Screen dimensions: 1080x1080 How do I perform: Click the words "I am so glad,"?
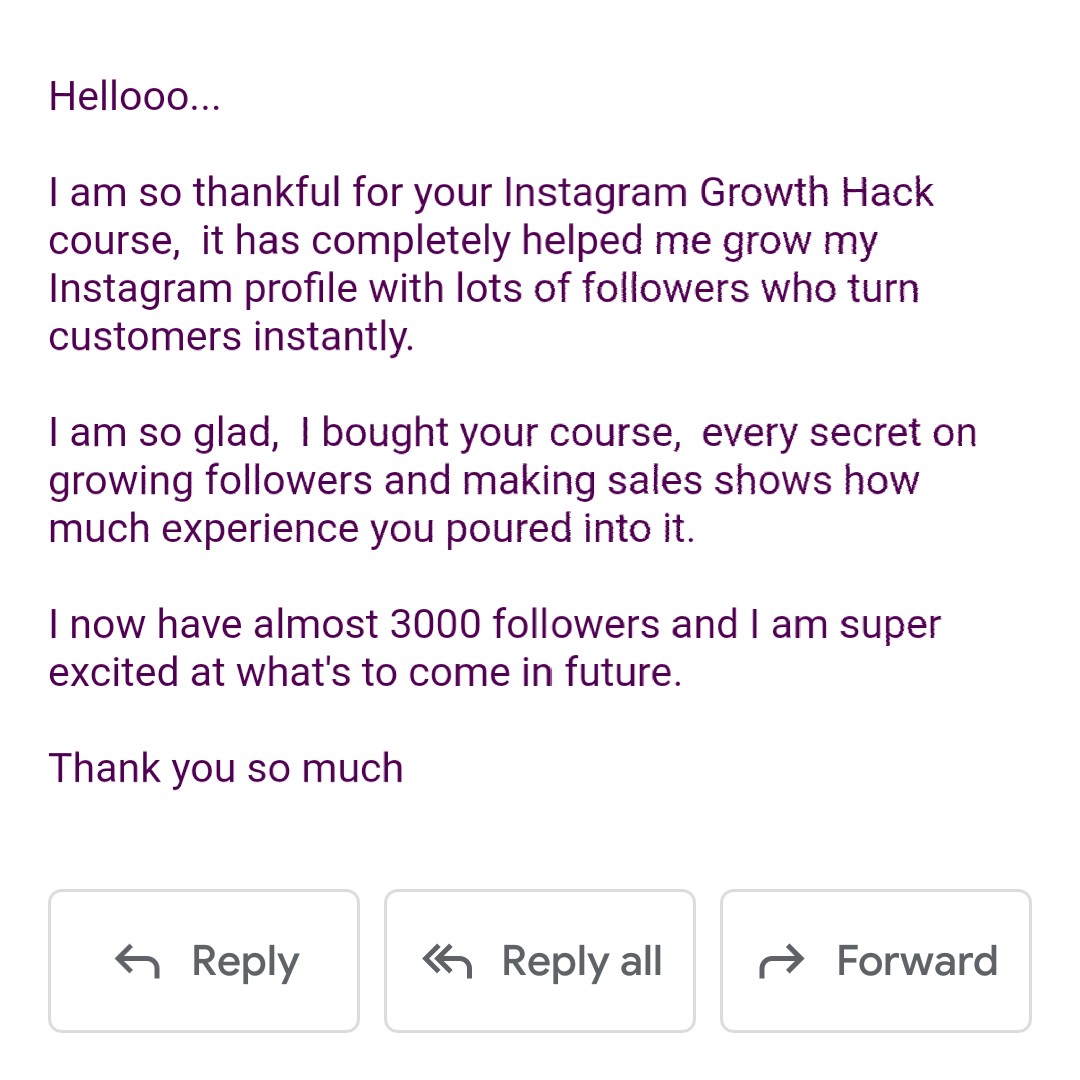pyautogui.click(x=164, y=433)
